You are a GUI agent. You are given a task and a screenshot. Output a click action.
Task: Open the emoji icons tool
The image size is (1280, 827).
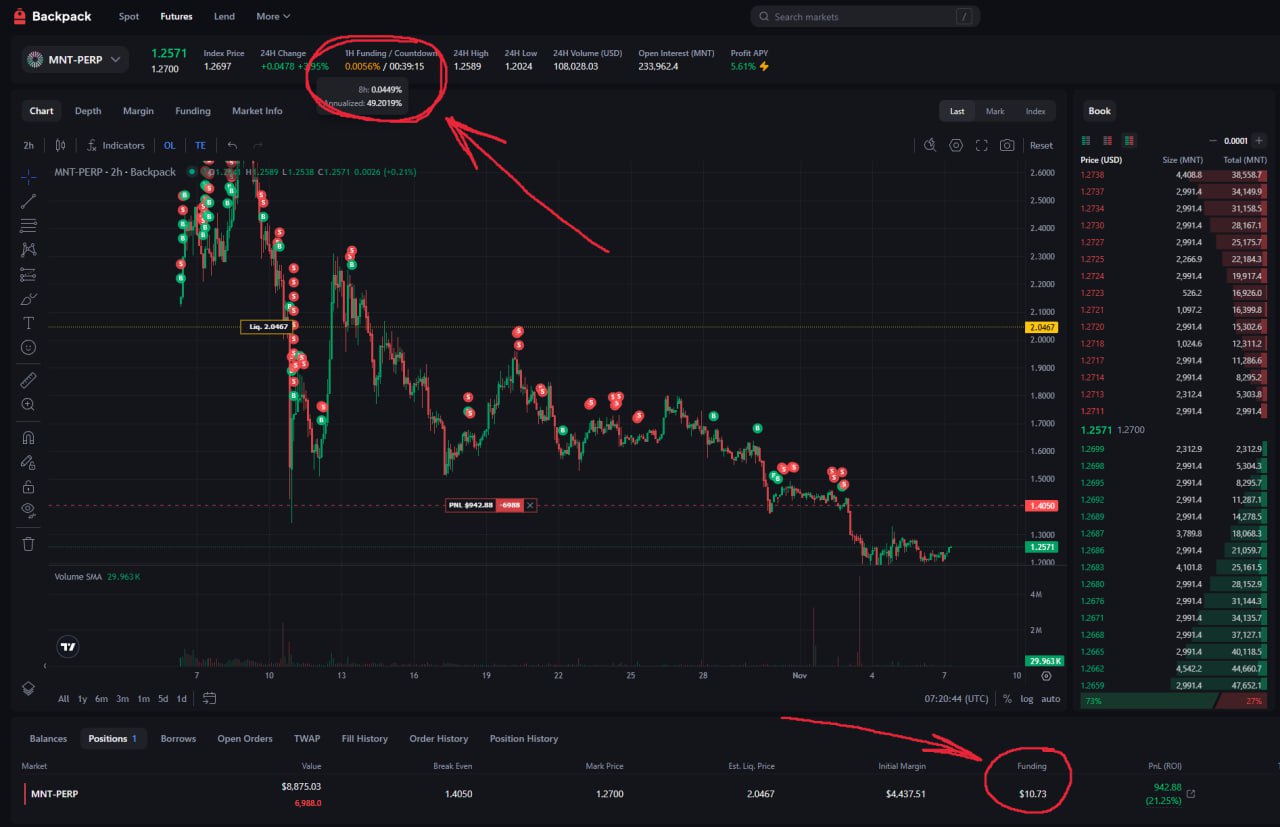pyautogui.click(x=28, y=347)
